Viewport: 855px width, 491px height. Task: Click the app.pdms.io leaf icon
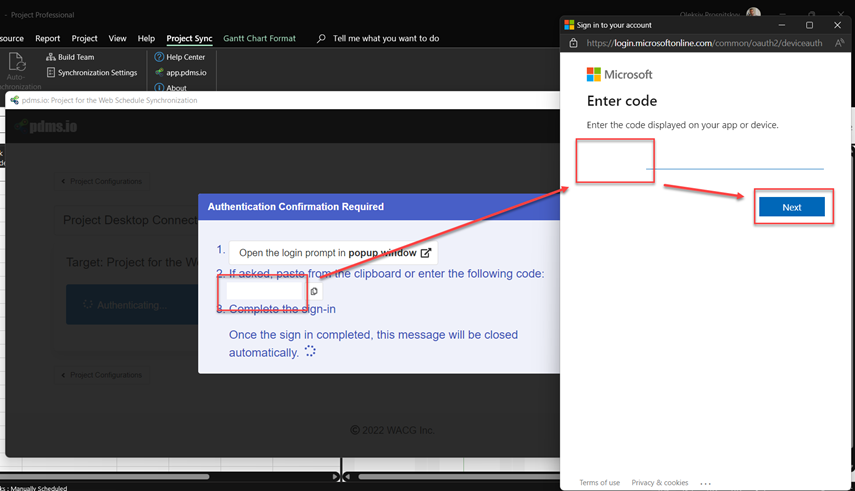click(x=159, y=72)
